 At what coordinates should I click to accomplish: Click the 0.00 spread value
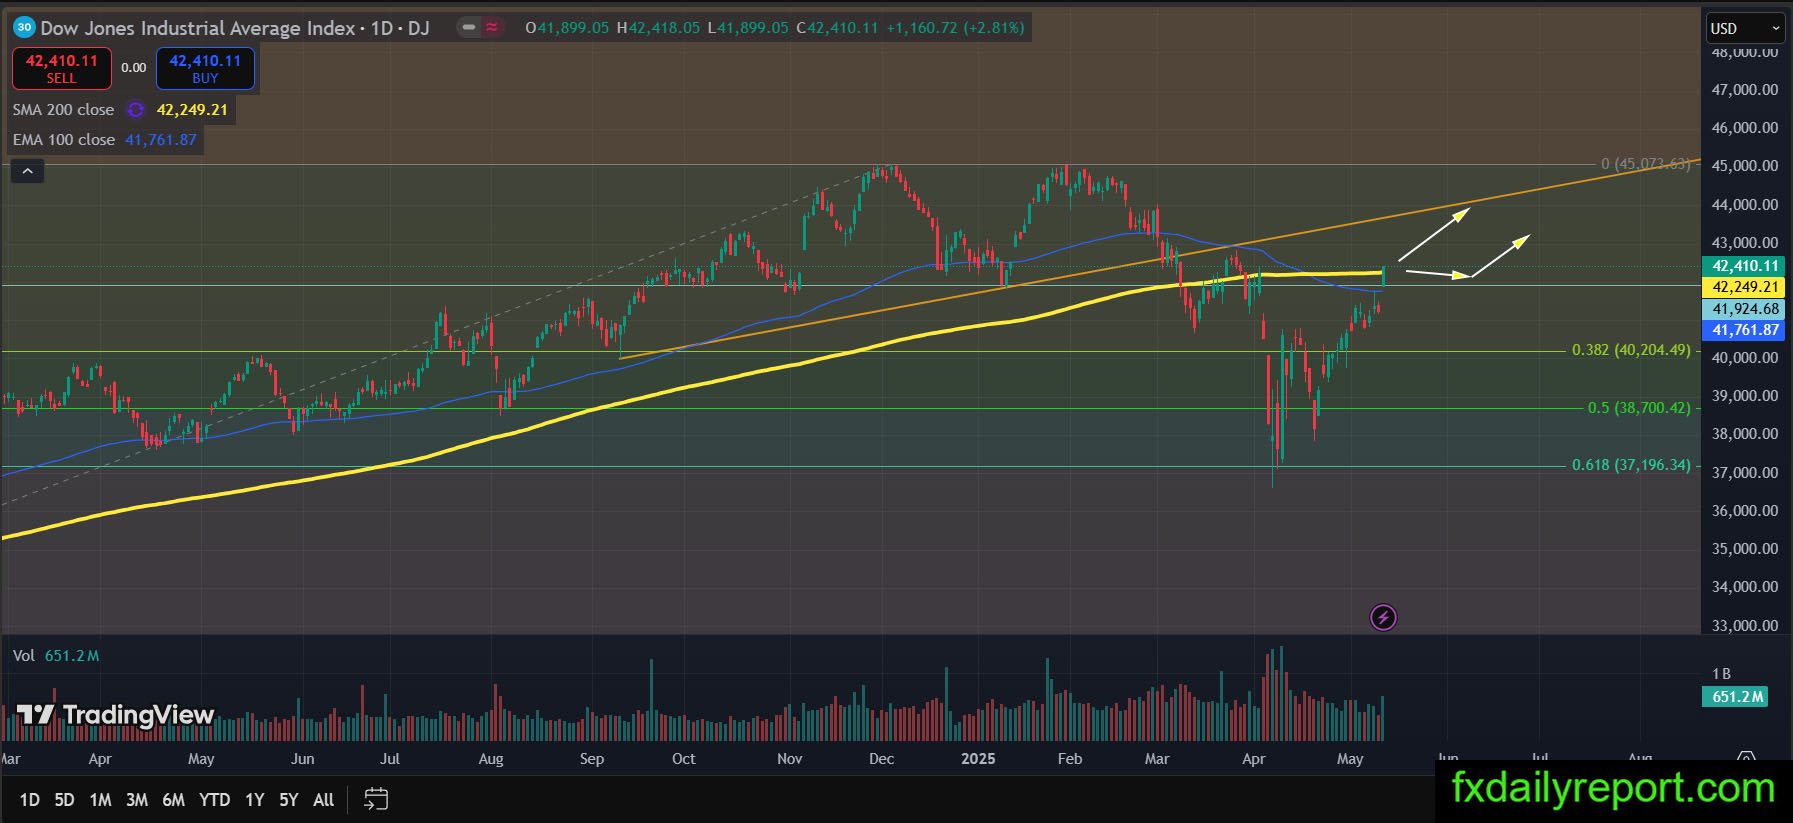[x=133, y=68]
